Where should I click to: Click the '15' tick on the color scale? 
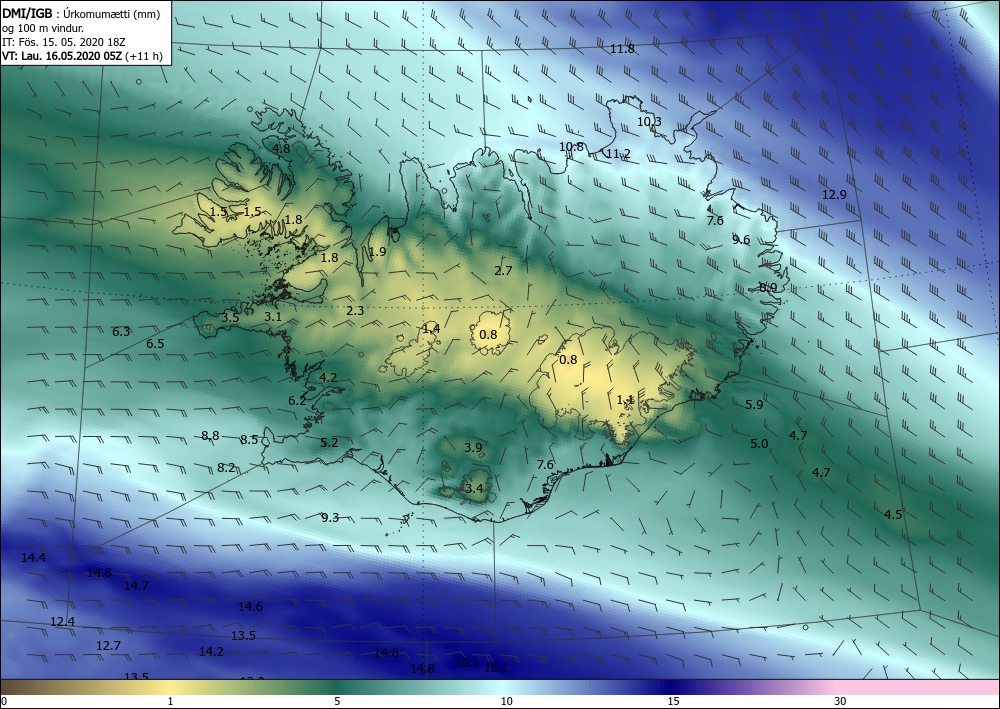[x=673, y=701]
